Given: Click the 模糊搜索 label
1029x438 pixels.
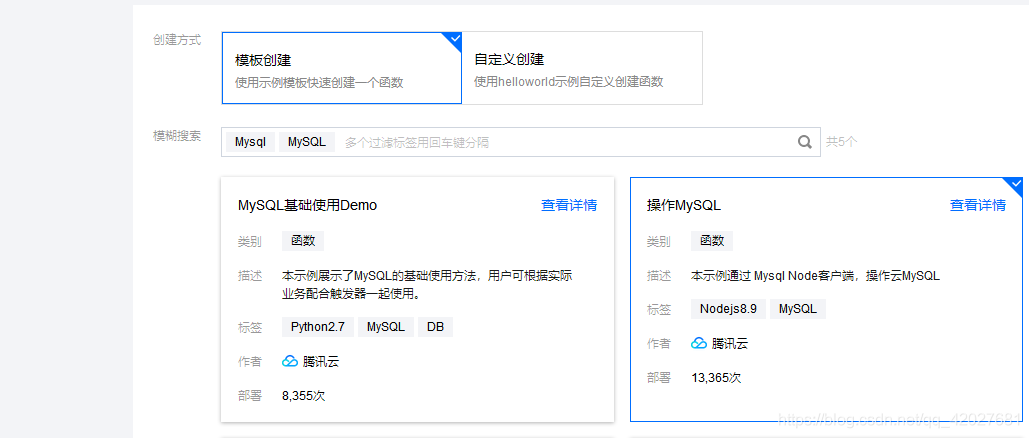Looking at the screenshot, I should coord(177,136).
